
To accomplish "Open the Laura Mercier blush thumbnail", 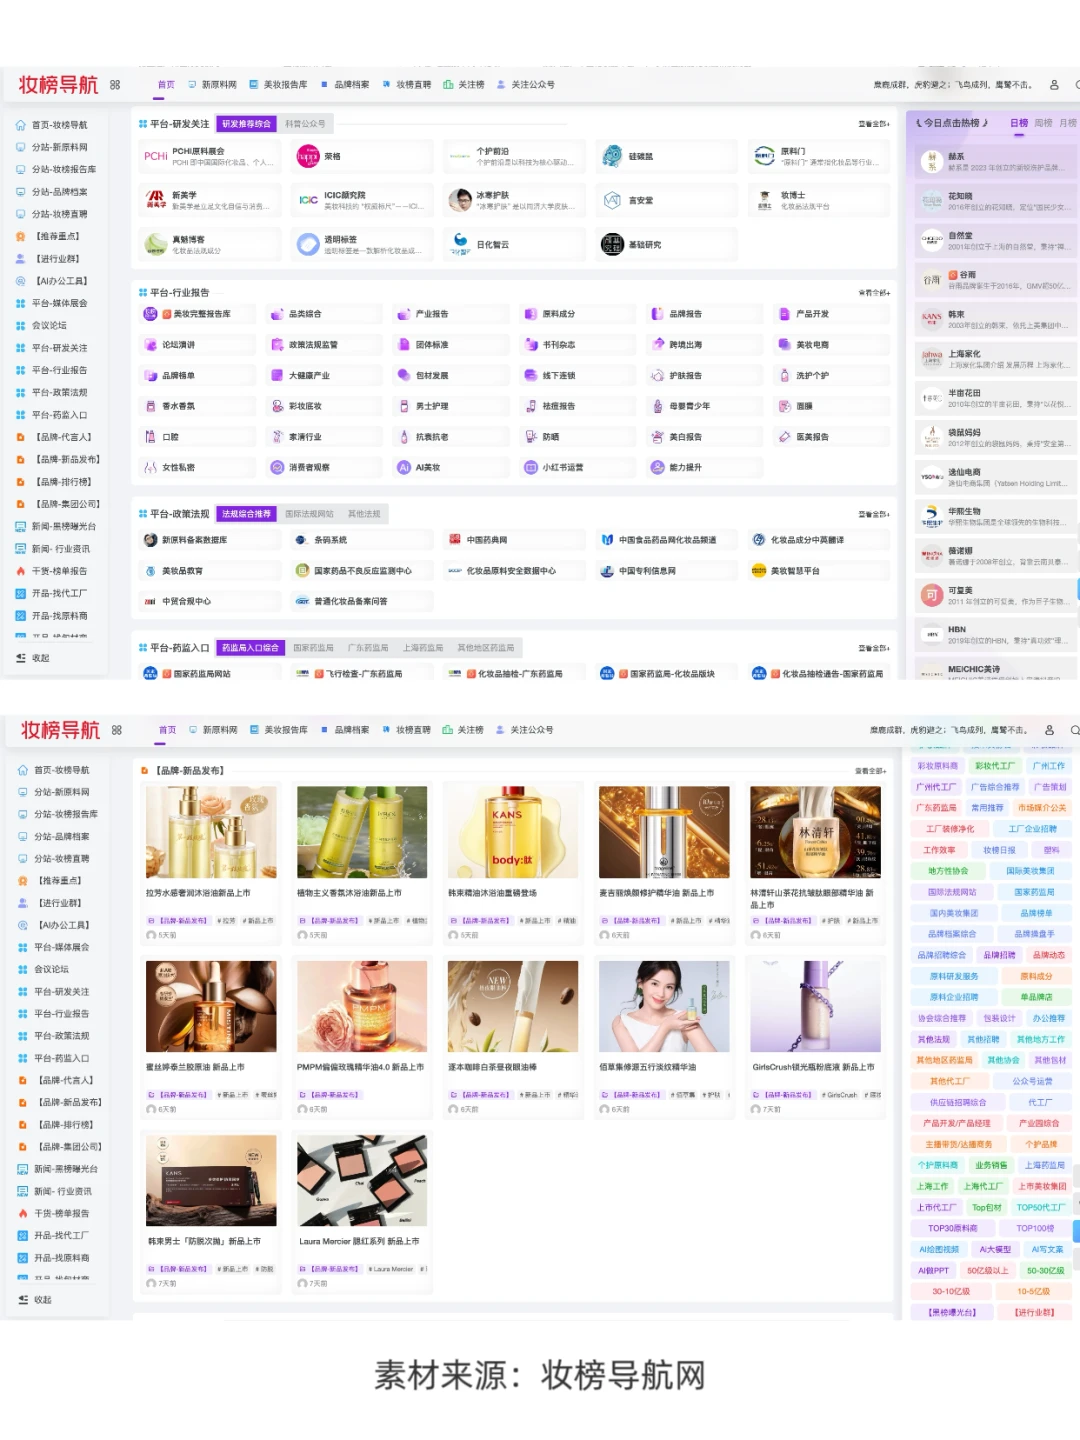I will pos(362,1181).
